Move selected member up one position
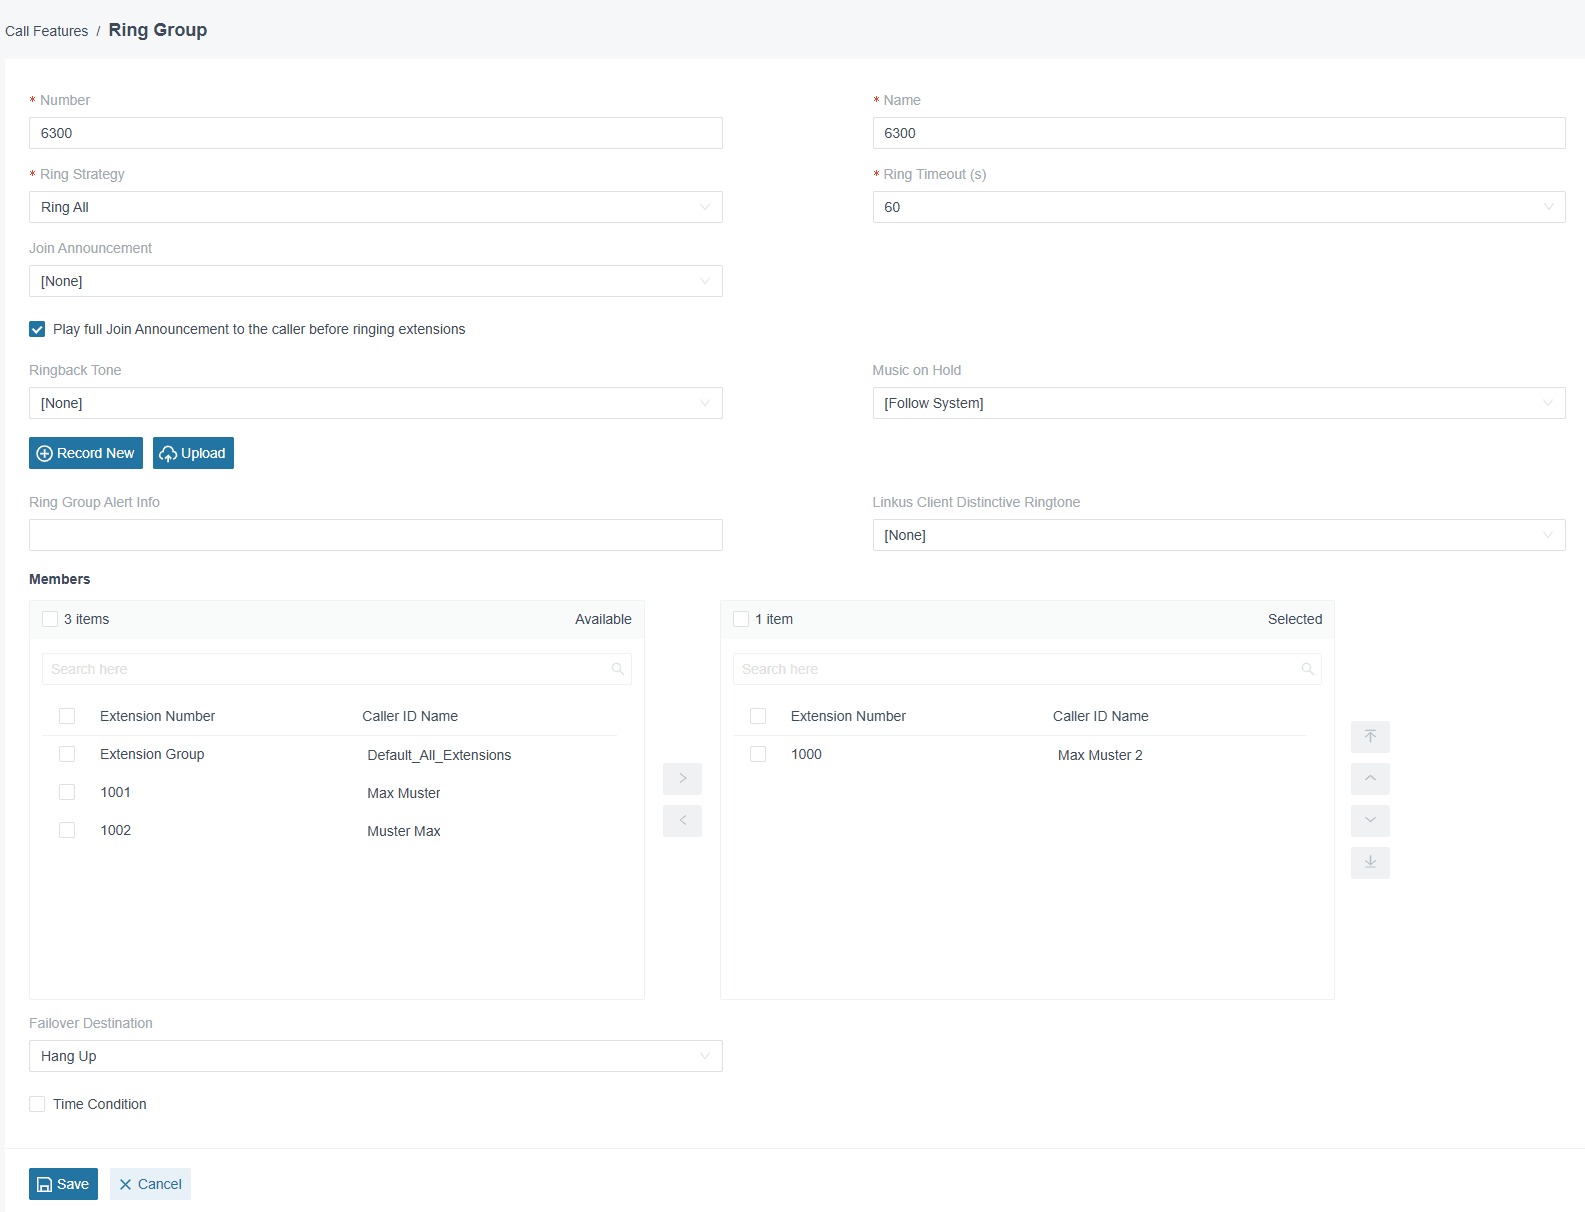 [1370, 779]
